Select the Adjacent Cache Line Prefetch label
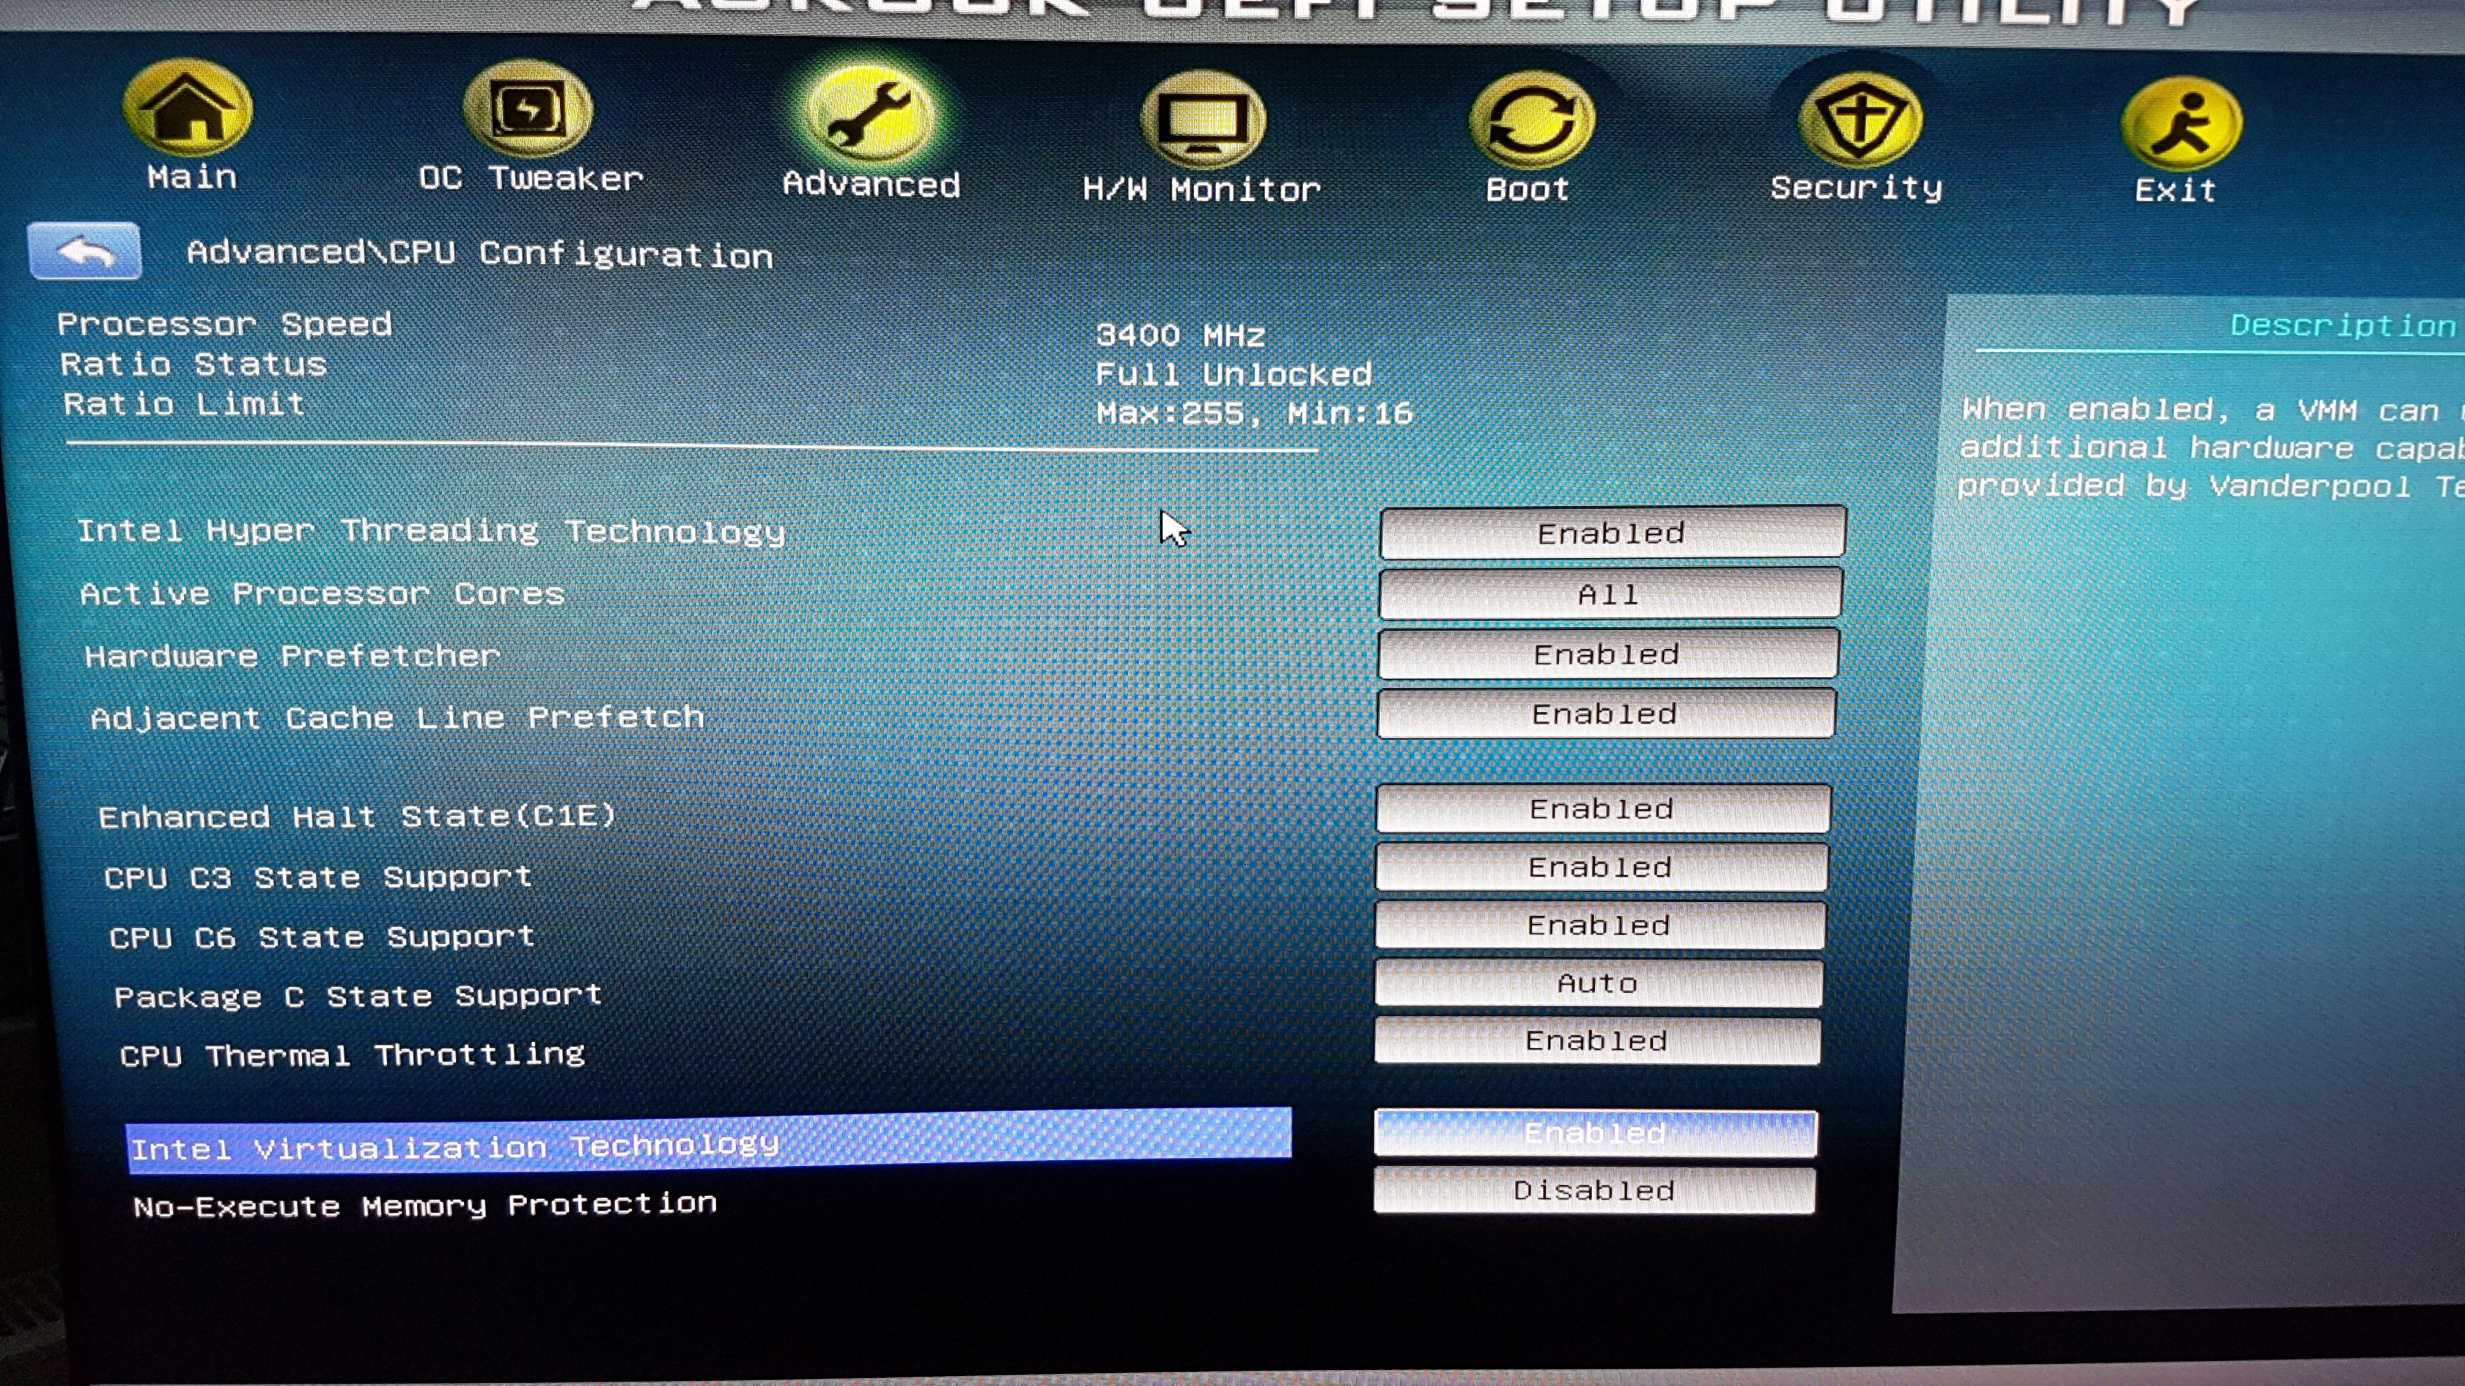This screenshot has width=2465, height=1386. pos(397,718)
